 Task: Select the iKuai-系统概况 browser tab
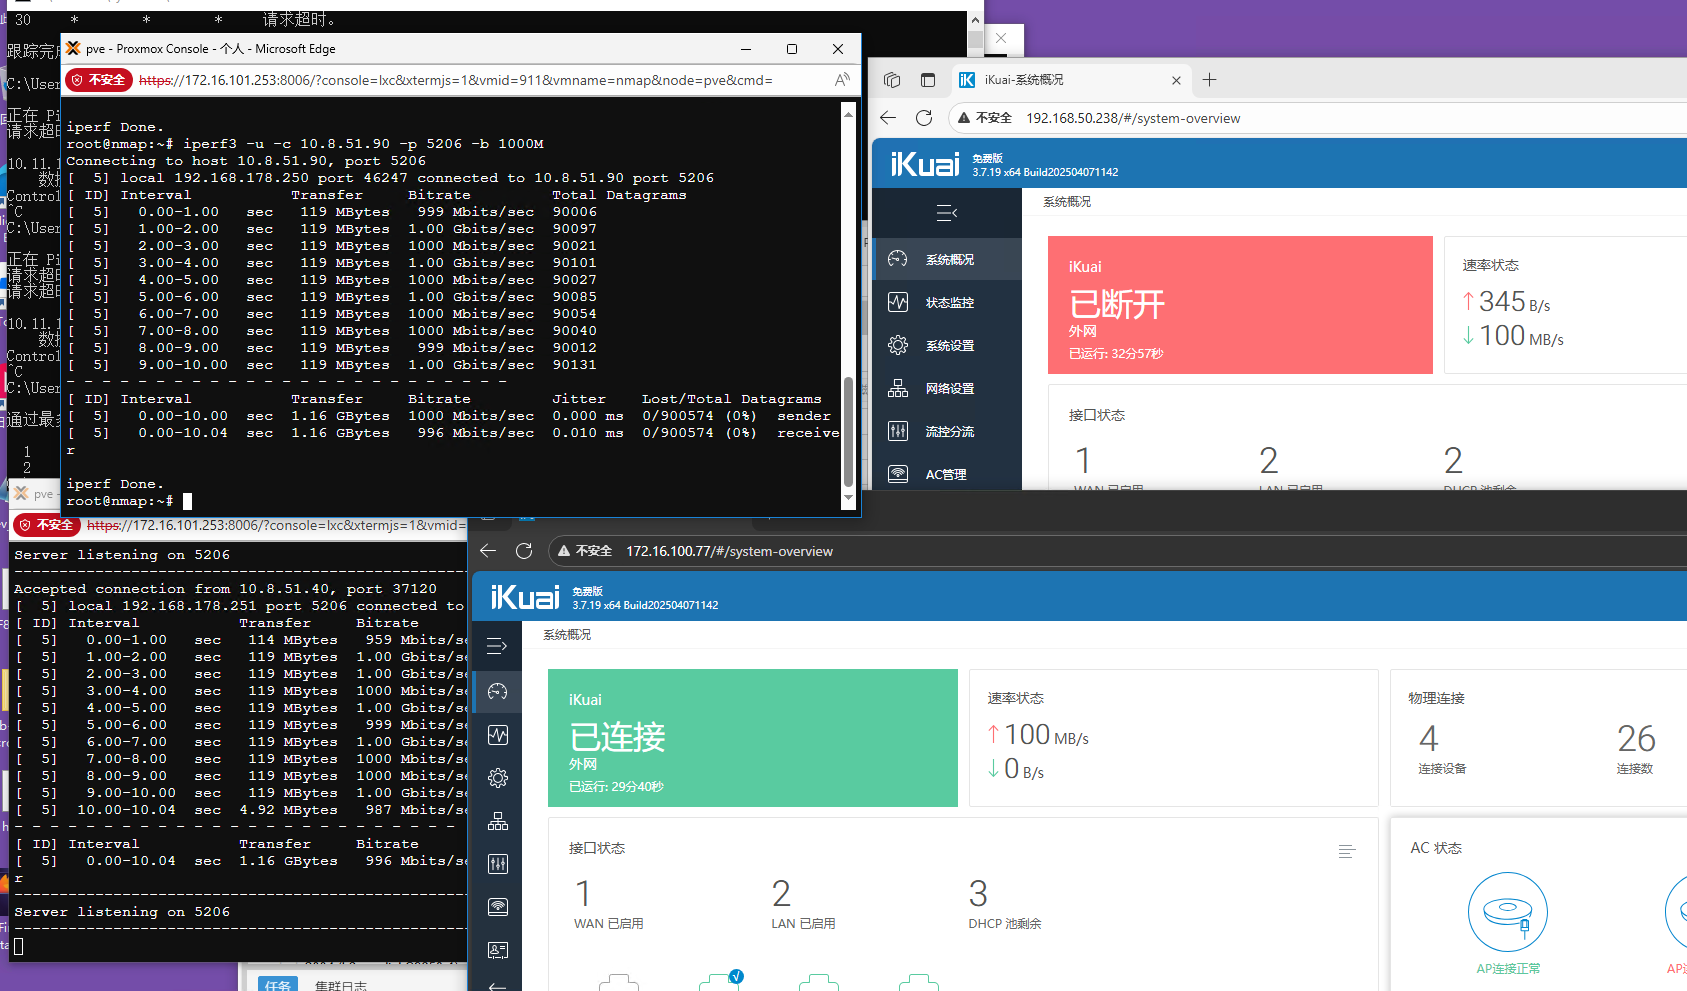(x=1070, y=80)
